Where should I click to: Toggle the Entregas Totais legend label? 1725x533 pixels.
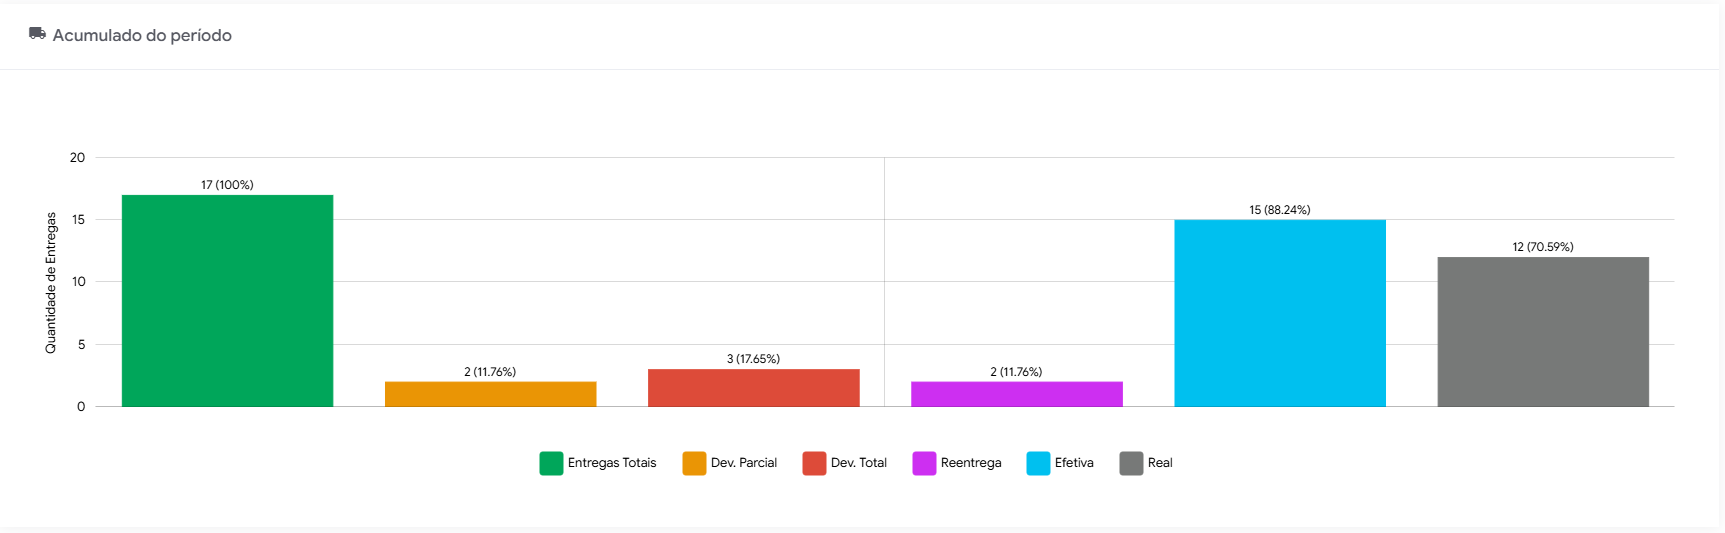612,463
